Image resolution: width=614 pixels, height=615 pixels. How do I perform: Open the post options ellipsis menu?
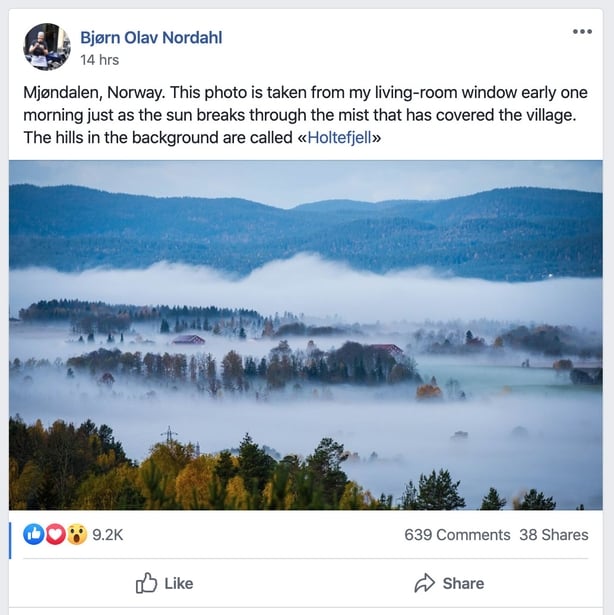point(582,31)
